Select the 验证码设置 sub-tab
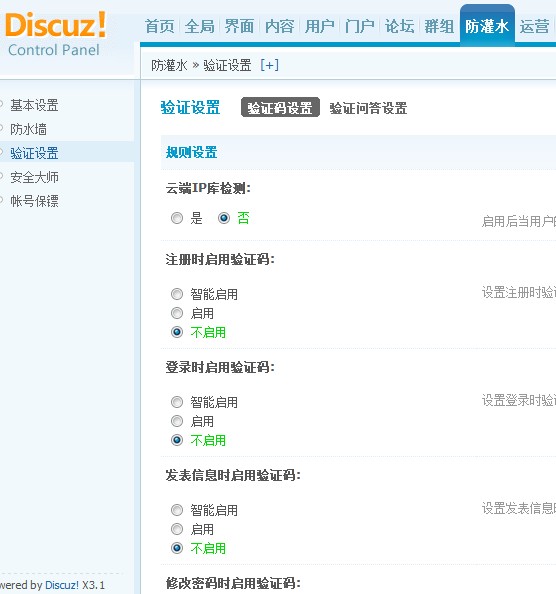The width and height of the screenshot is (556, 594). (x=280, y=108)
